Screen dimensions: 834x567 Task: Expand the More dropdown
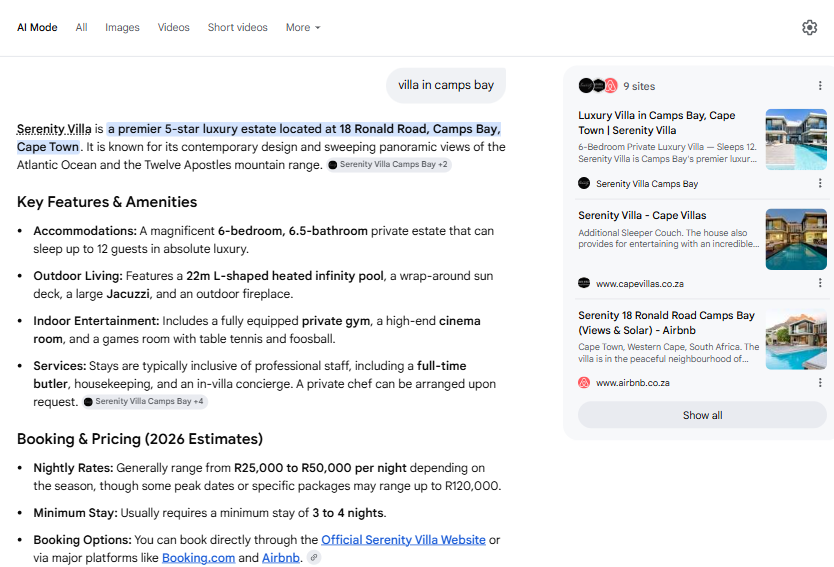coord(303,27)
